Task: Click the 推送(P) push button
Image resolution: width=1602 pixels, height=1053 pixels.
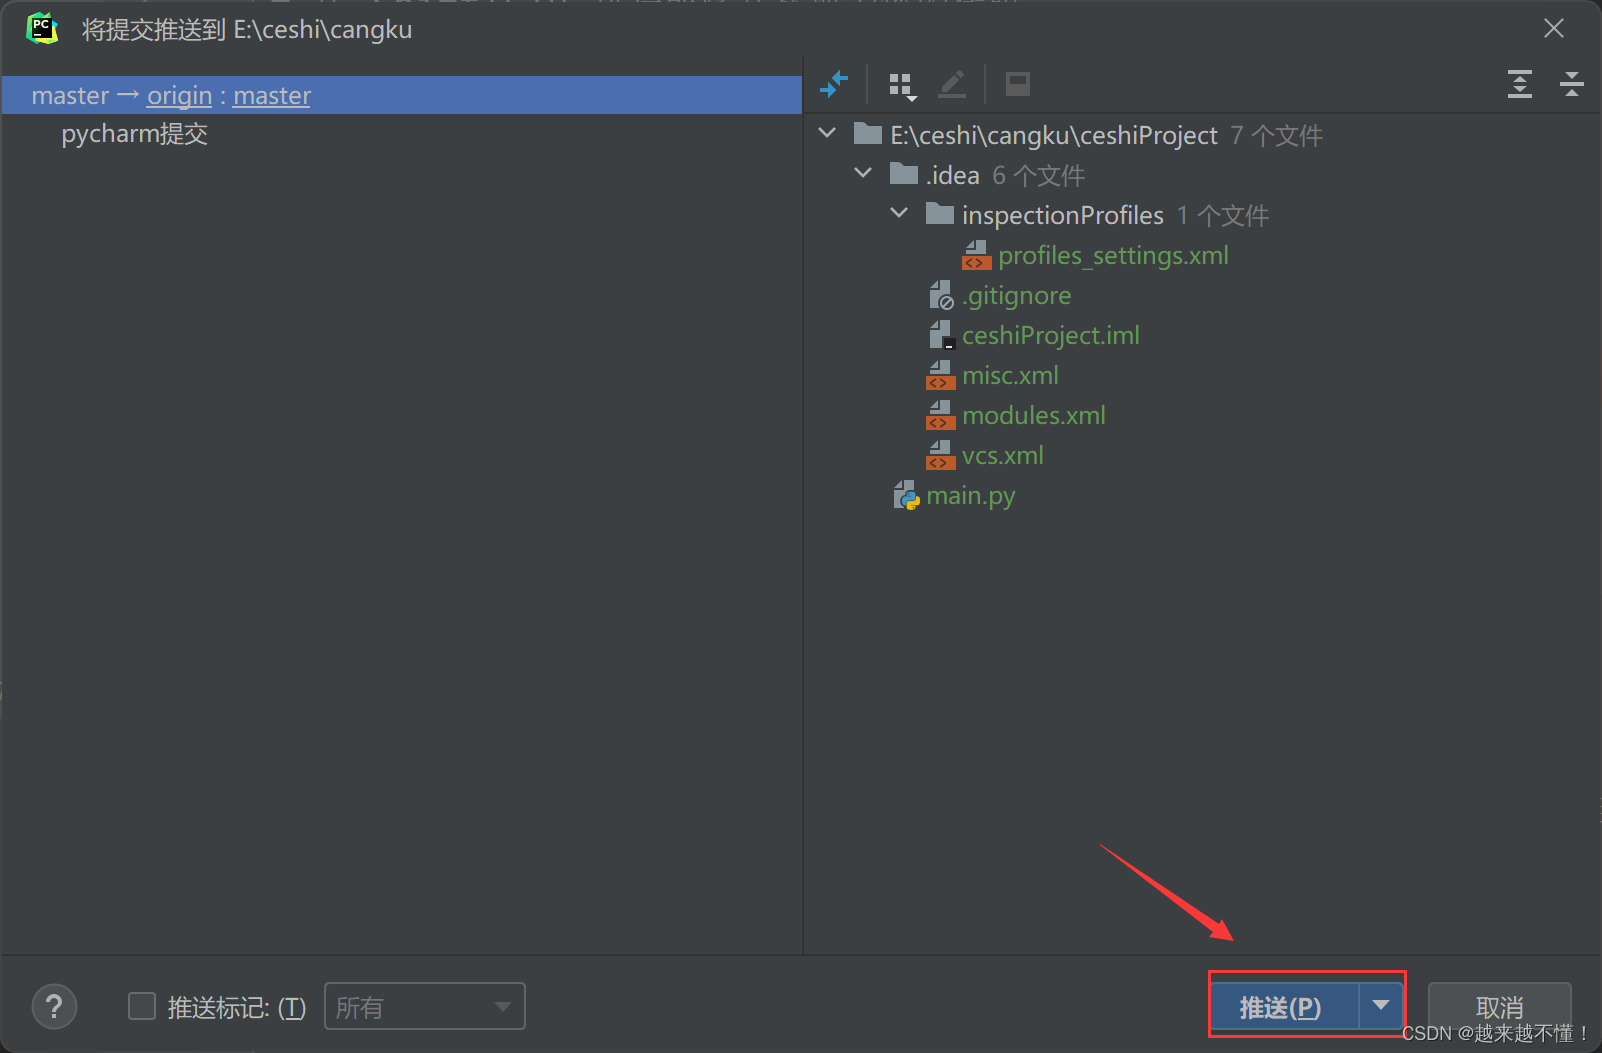Action: 1284,1006
